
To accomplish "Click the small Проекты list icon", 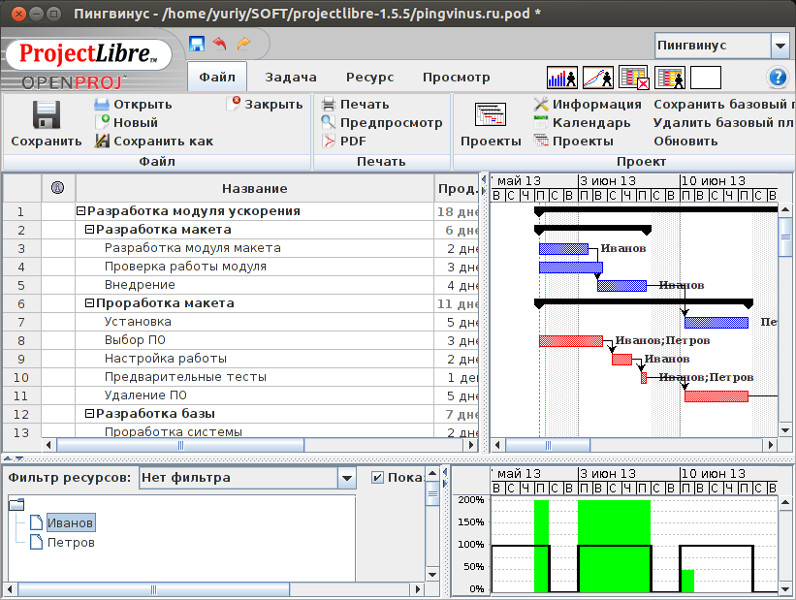I will tap(541, 141).
